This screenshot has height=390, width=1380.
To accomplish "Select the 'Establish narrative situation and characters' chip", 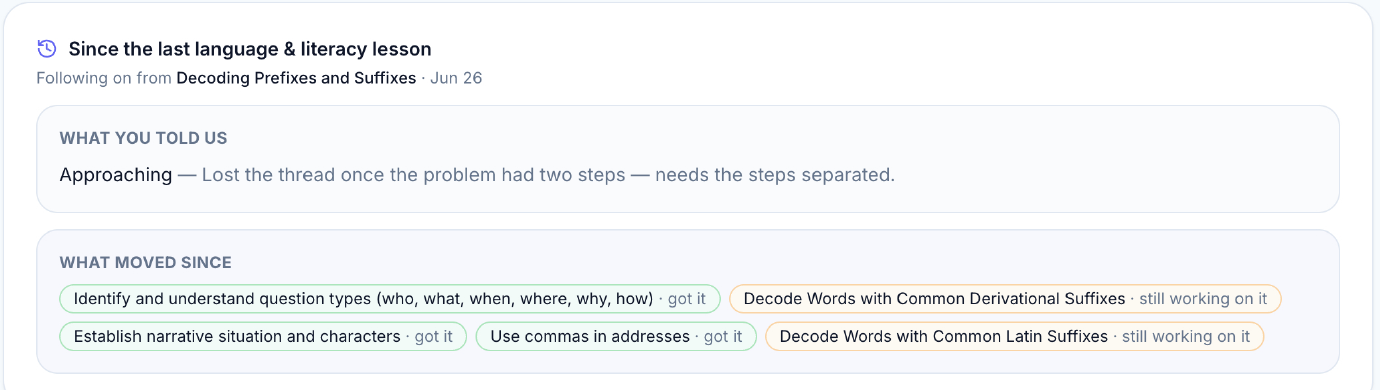I will tap(263, 337).
